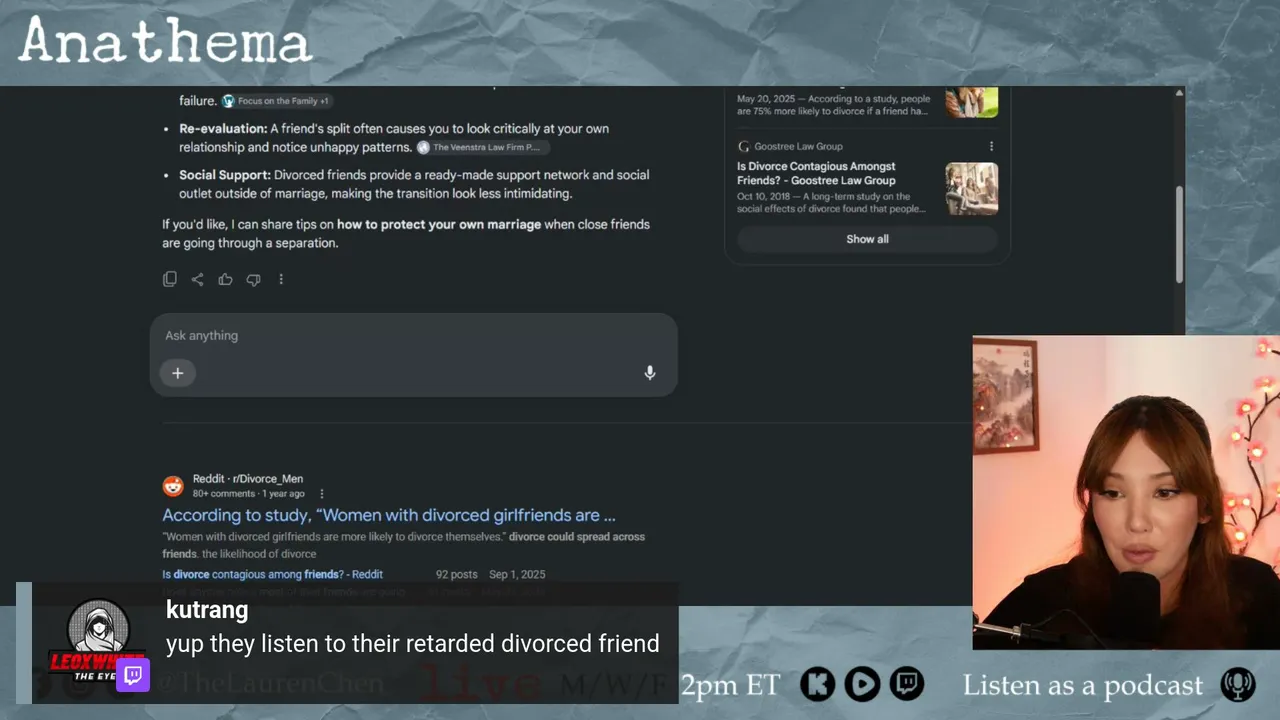Image resolution: width=1280 pixels, height=720 pixels.
Task: Click the 'Goostree Law Group' source name
Action: pos(799,146)
